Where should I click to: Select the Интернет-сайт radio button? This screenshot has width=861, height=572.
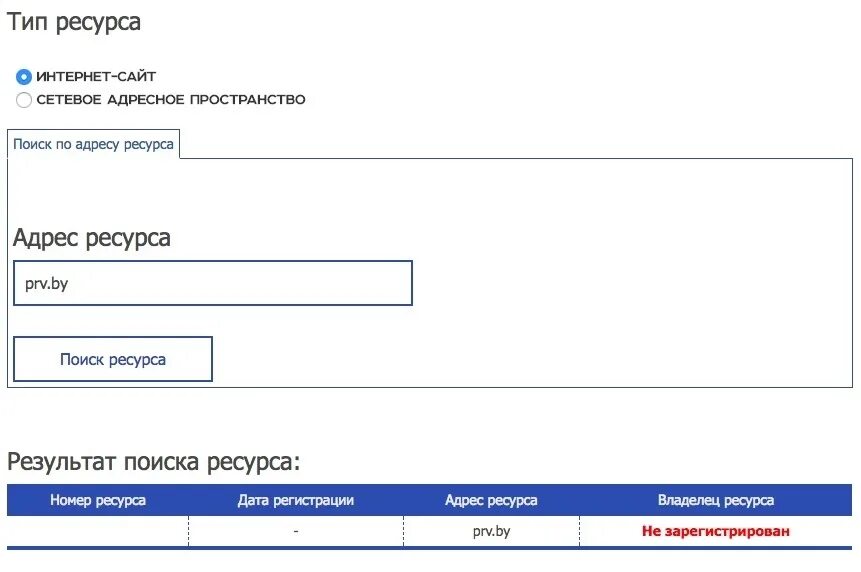pos(24,77)
